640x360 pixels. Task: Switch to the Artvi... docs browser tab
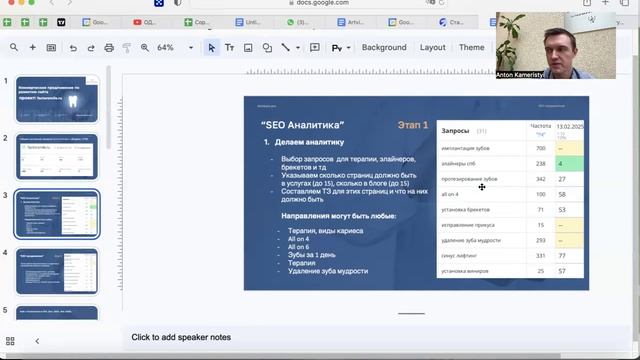click(350, 22)
